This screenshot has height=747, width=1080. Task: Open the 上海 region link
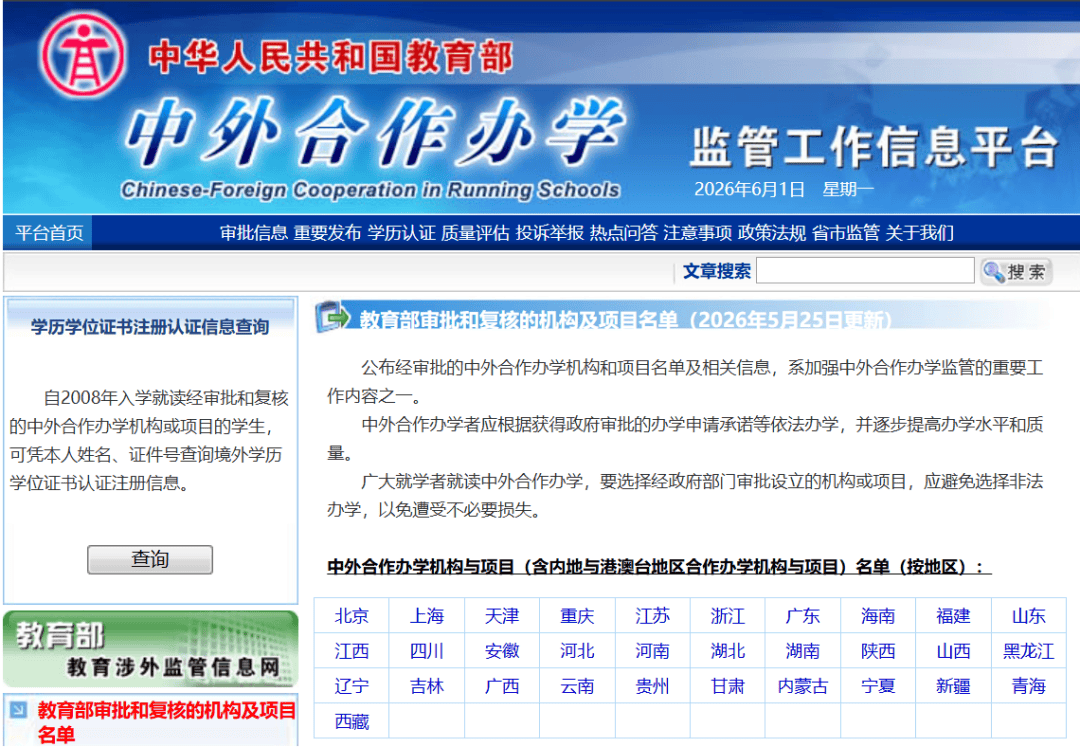(x=426, y=616)
